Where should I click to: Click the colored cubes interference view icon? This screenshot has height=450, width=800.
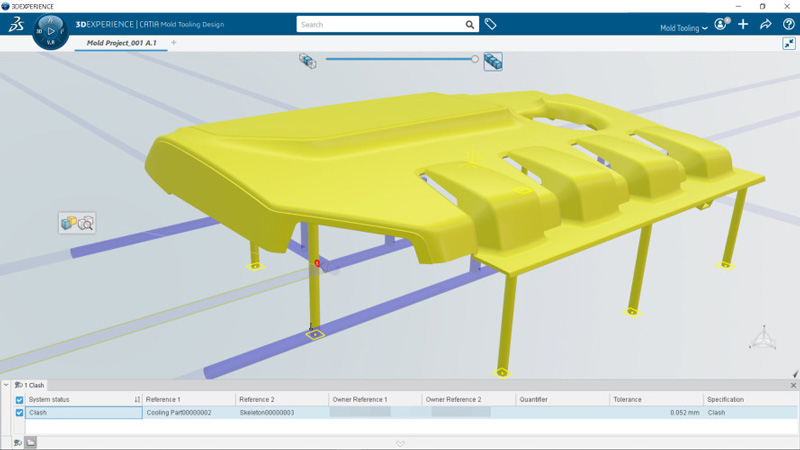tap(68, 222)
